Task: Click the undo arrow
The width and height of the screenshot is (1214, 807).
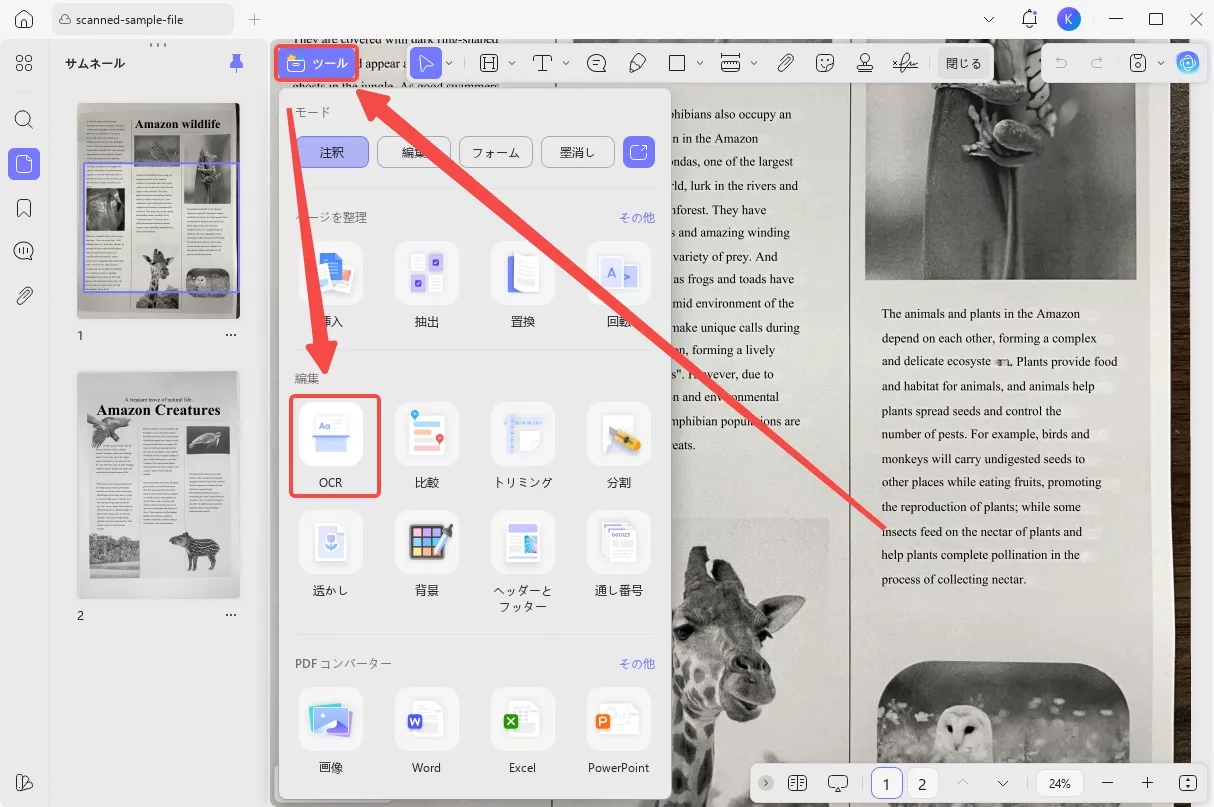Action: [1061, 63]
